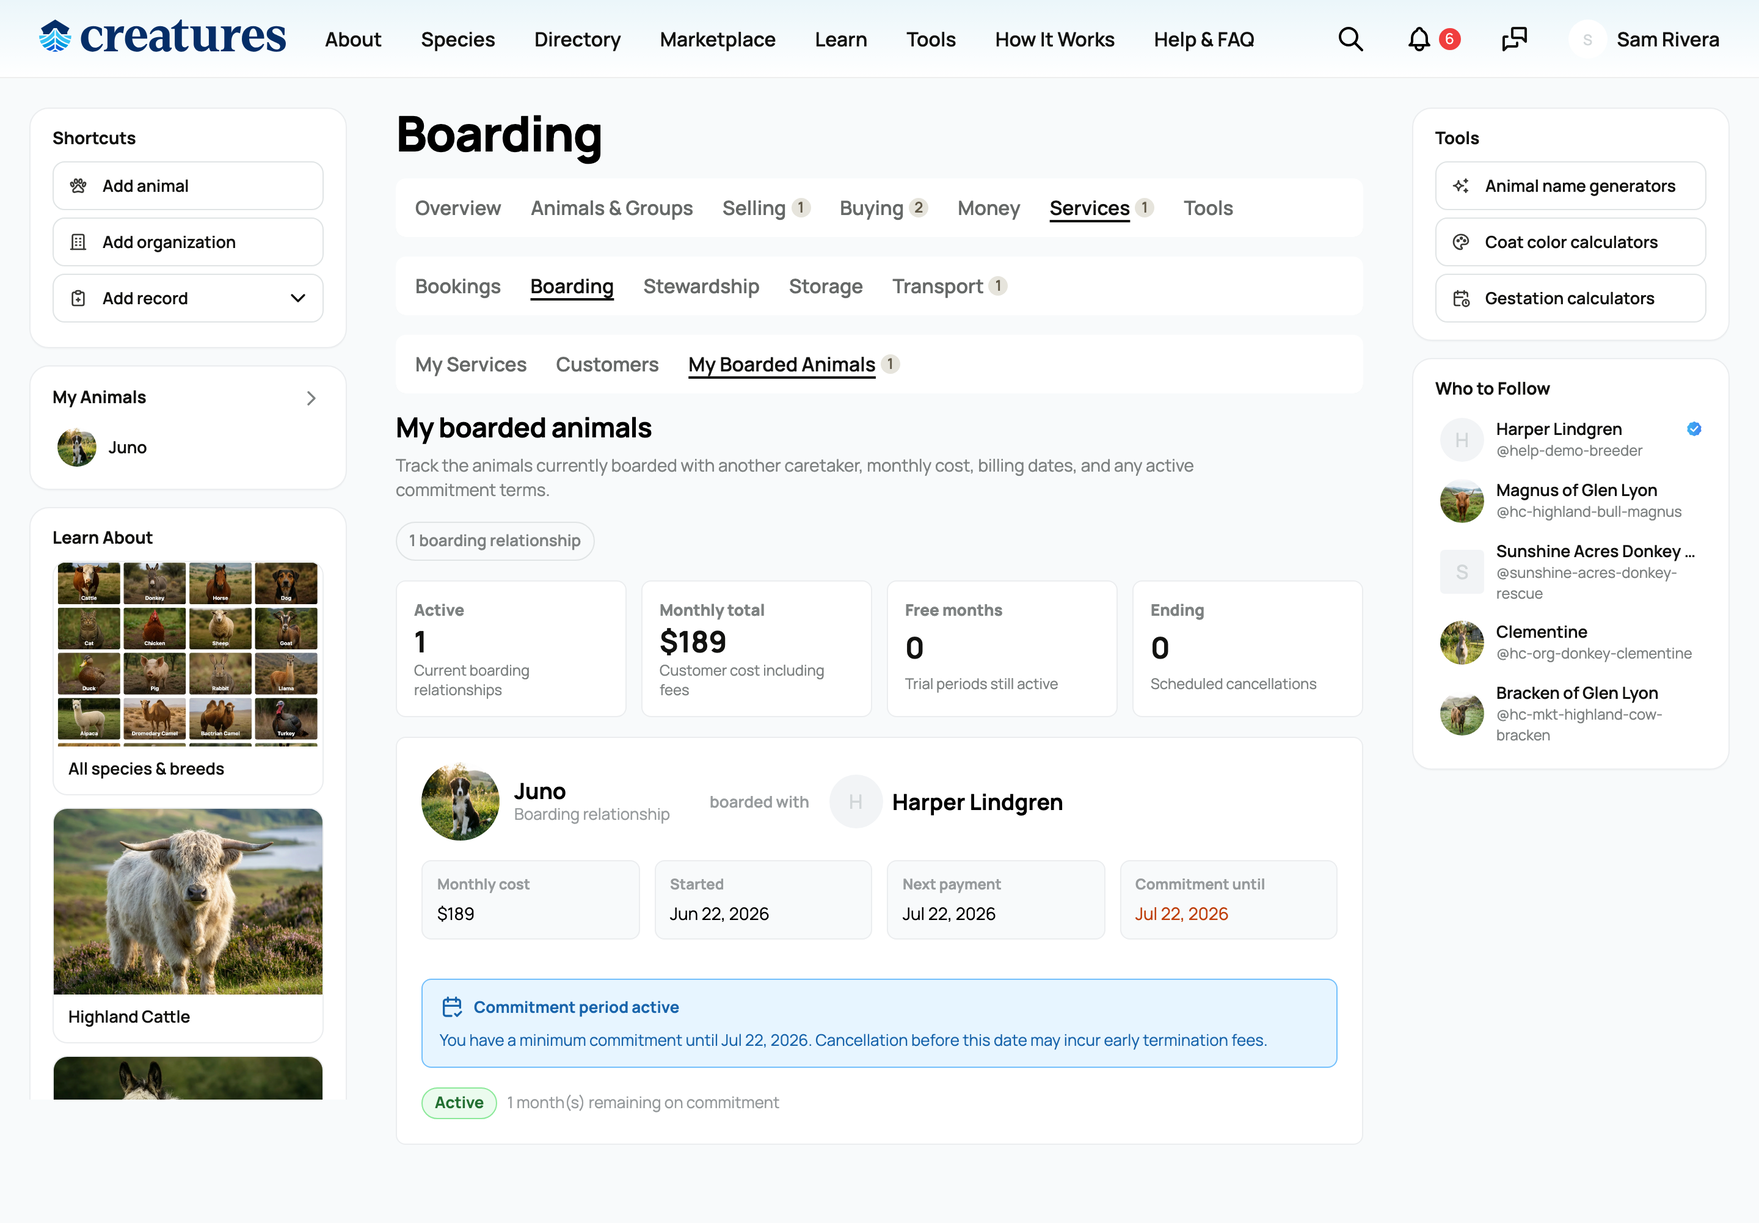The image size is (1759, 1223).
Task: Open the How It Works page
Action: click(1054, 39)
